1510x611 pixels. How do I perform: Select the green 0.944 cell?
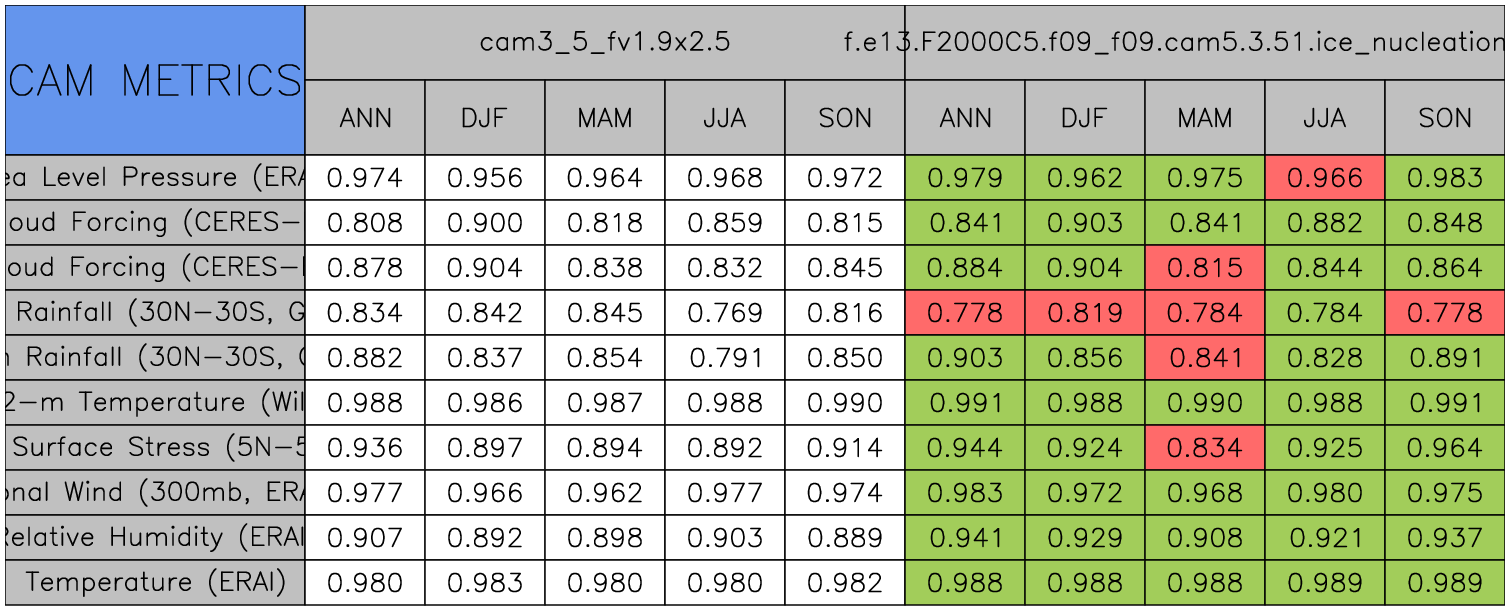(964, 448)
